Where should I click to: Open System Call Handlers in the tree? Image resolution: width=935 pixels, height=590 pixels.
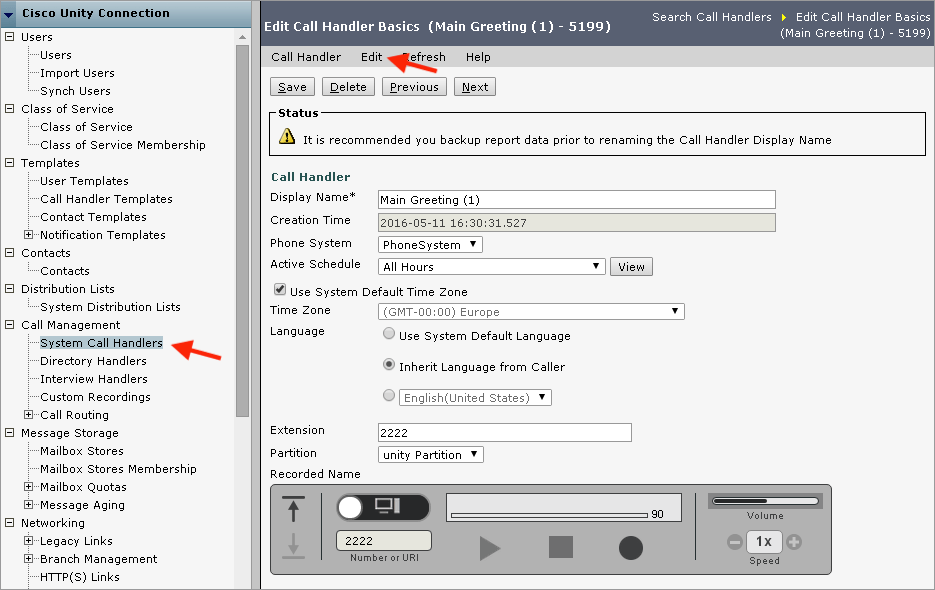101,343
